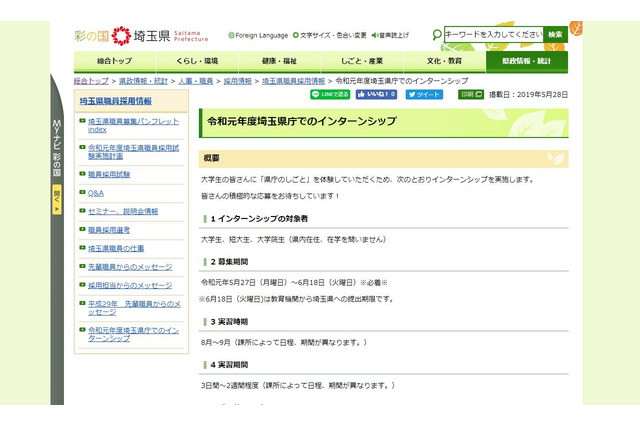Click heading 4 実習期間
The height and width of the screenshot is (426, 640).
[x=229, y=365]
